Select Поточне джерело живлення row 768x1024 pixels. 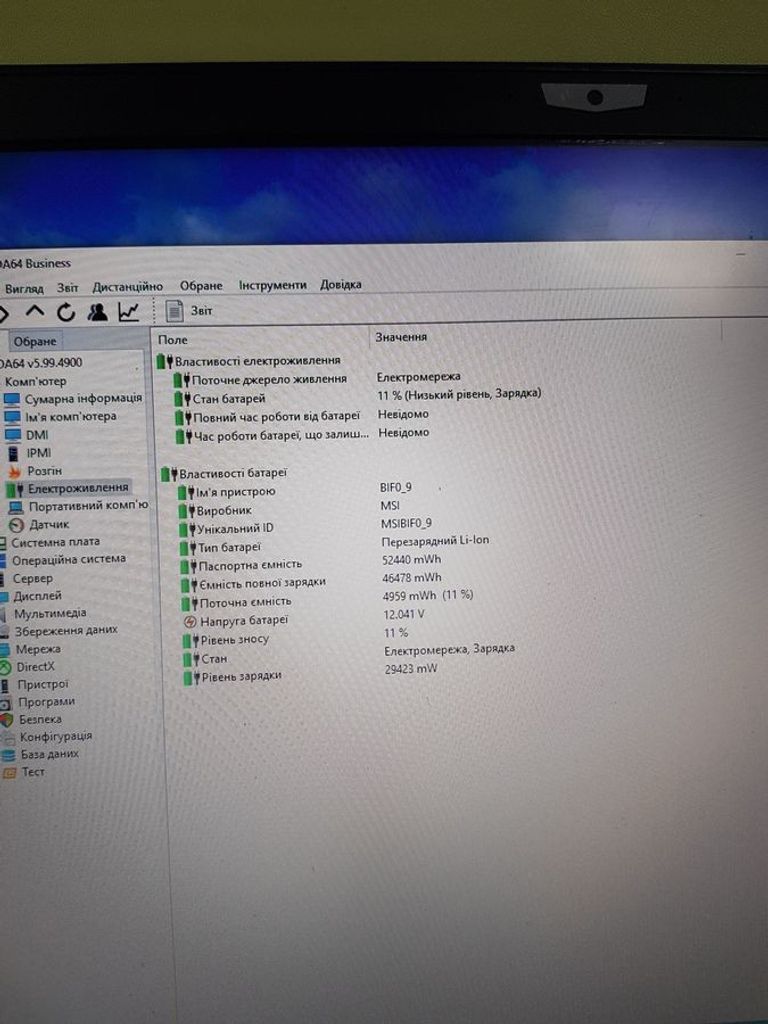(x=318, y=379)
